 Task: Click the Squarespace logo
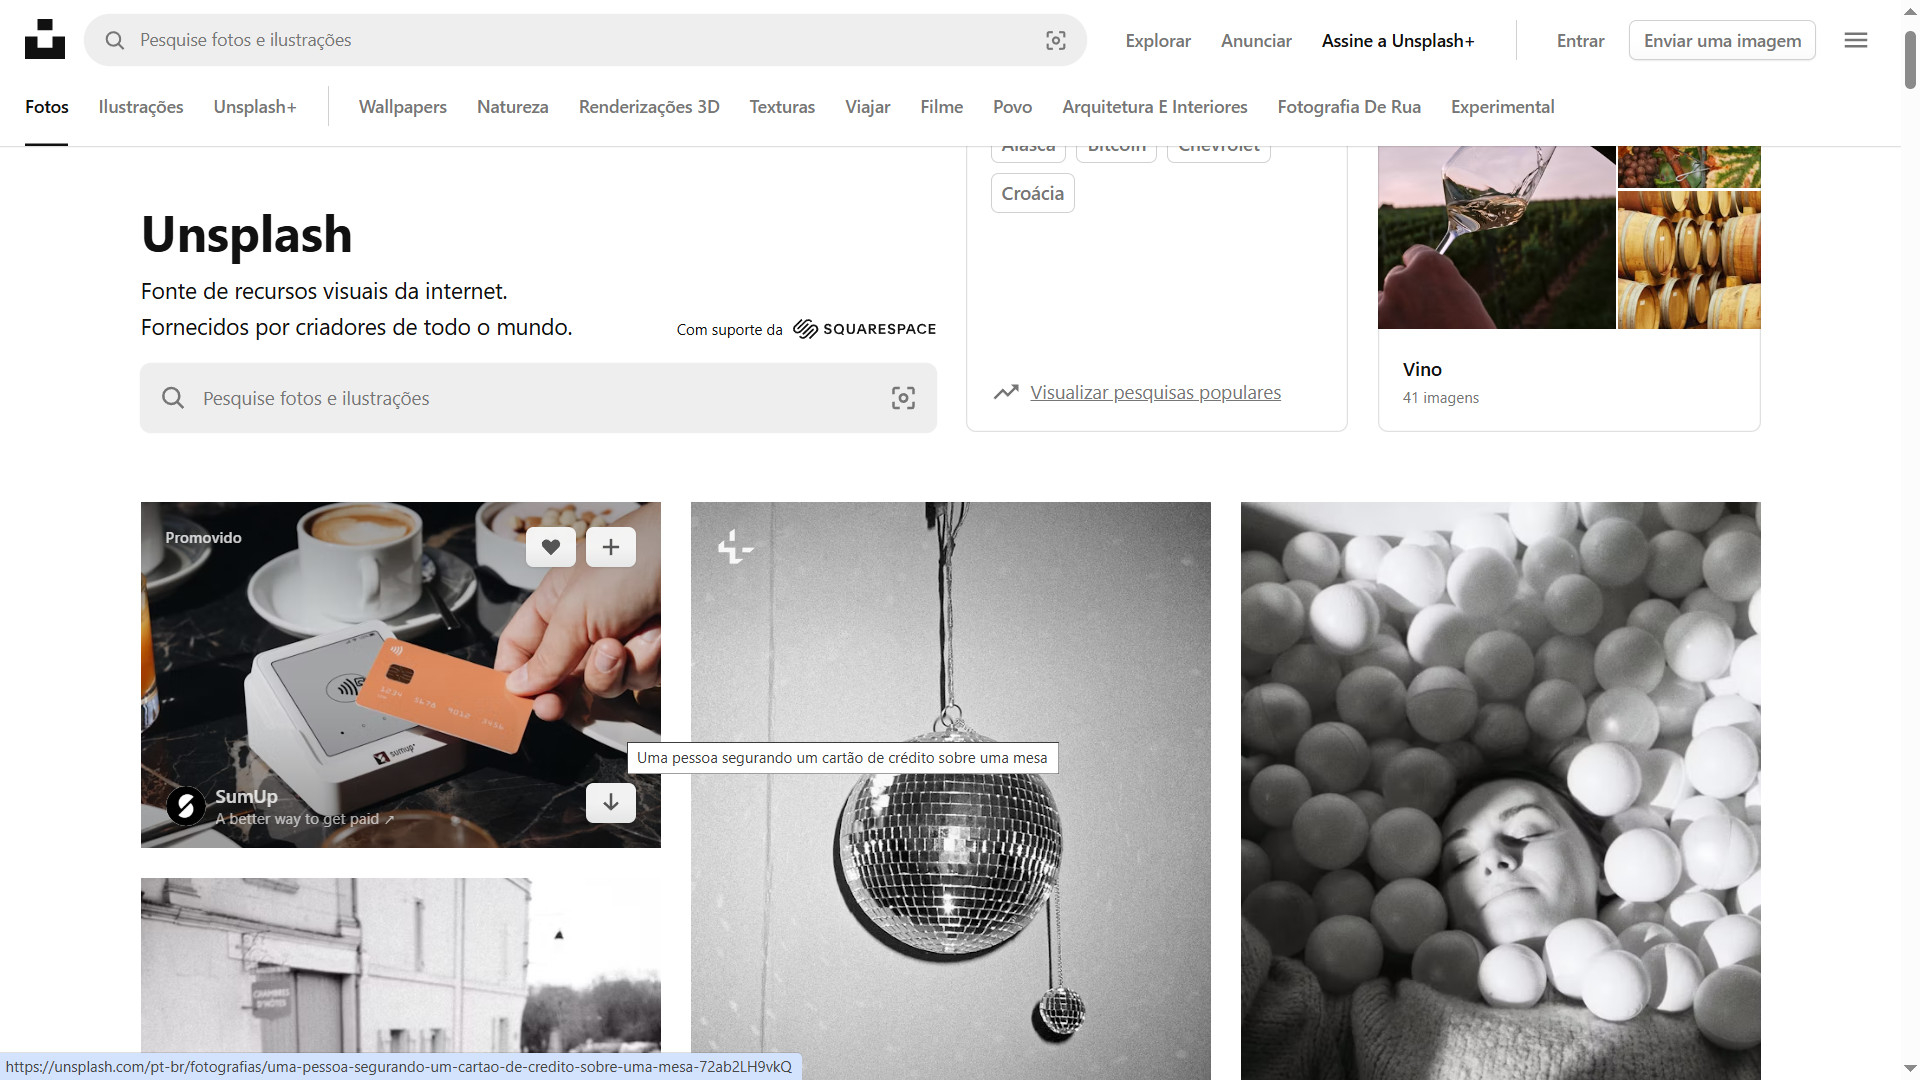[x=865, y=329]
